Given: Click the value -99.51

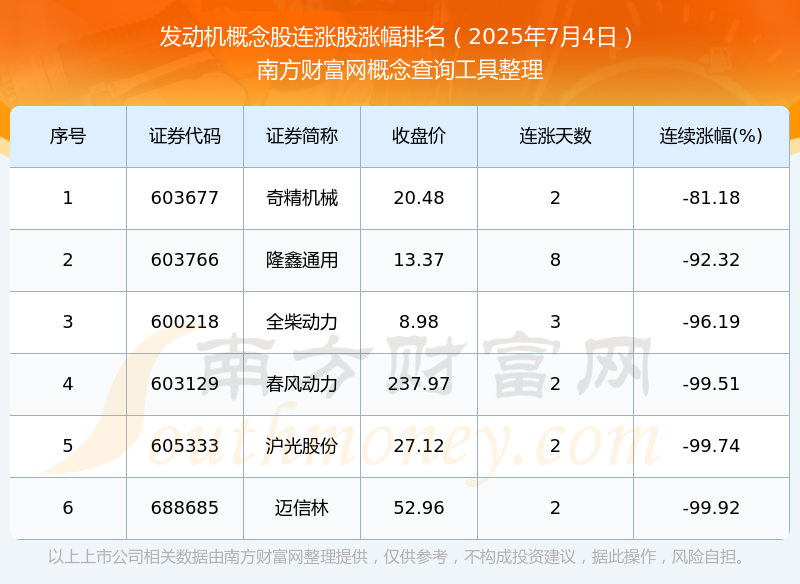Looking at the screenshot, I should tap(711, 384).
